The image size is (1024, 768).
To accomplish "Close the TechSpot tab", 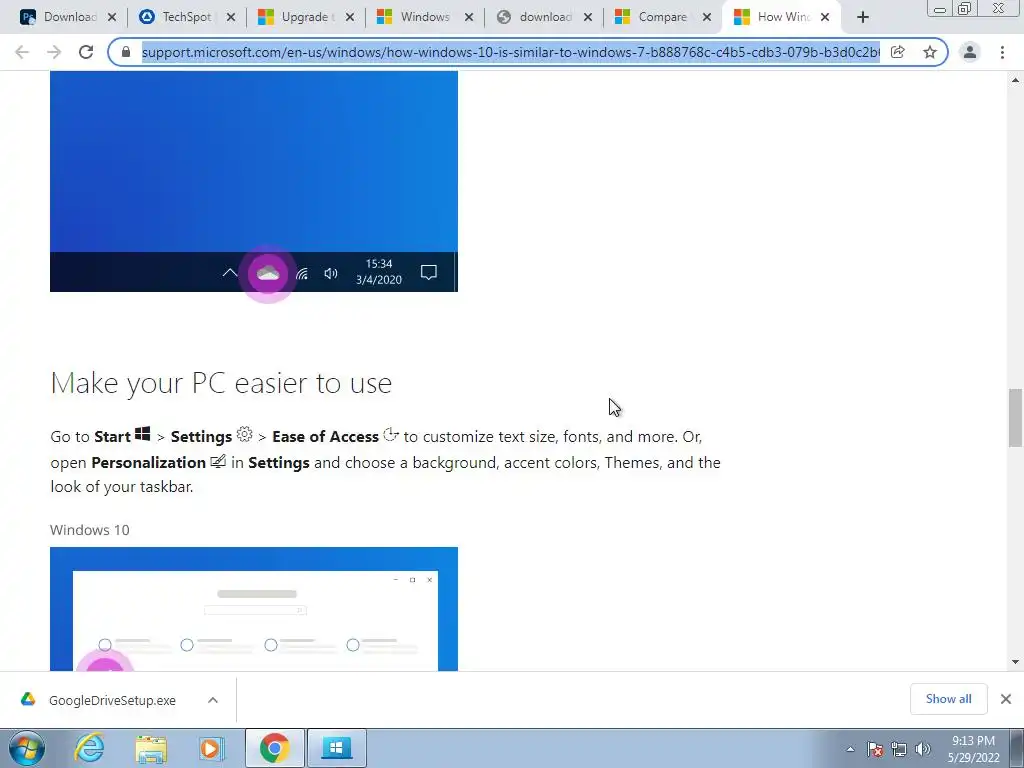I will [231, 17].
